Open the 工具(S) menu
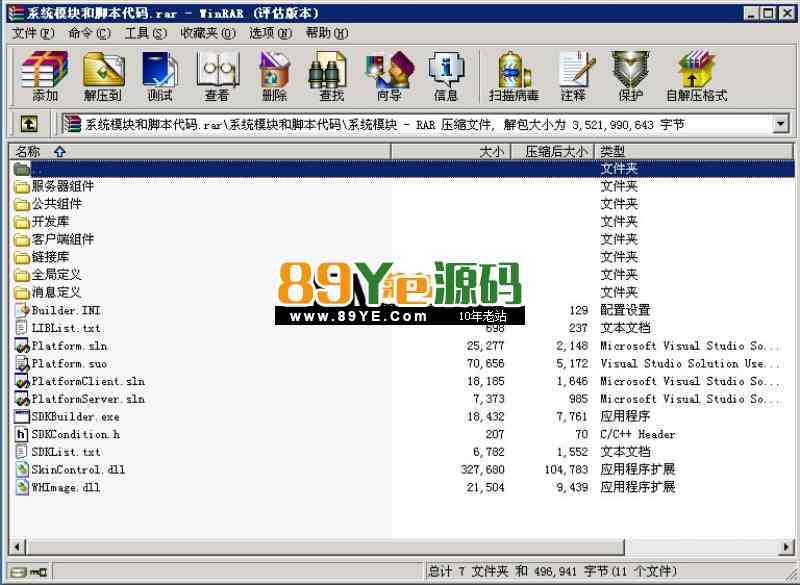This screenshot has width=800, height=585. [x=146, y=33]
